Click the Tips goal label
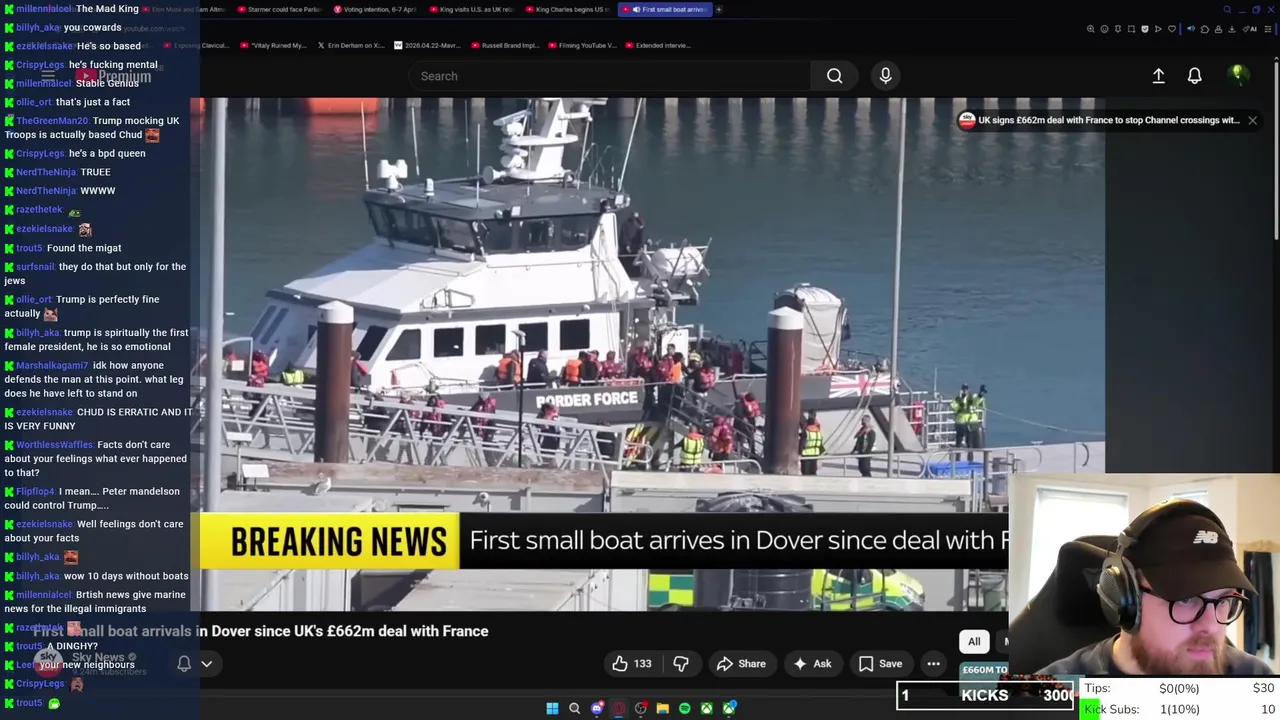 tap(1097, 688)
